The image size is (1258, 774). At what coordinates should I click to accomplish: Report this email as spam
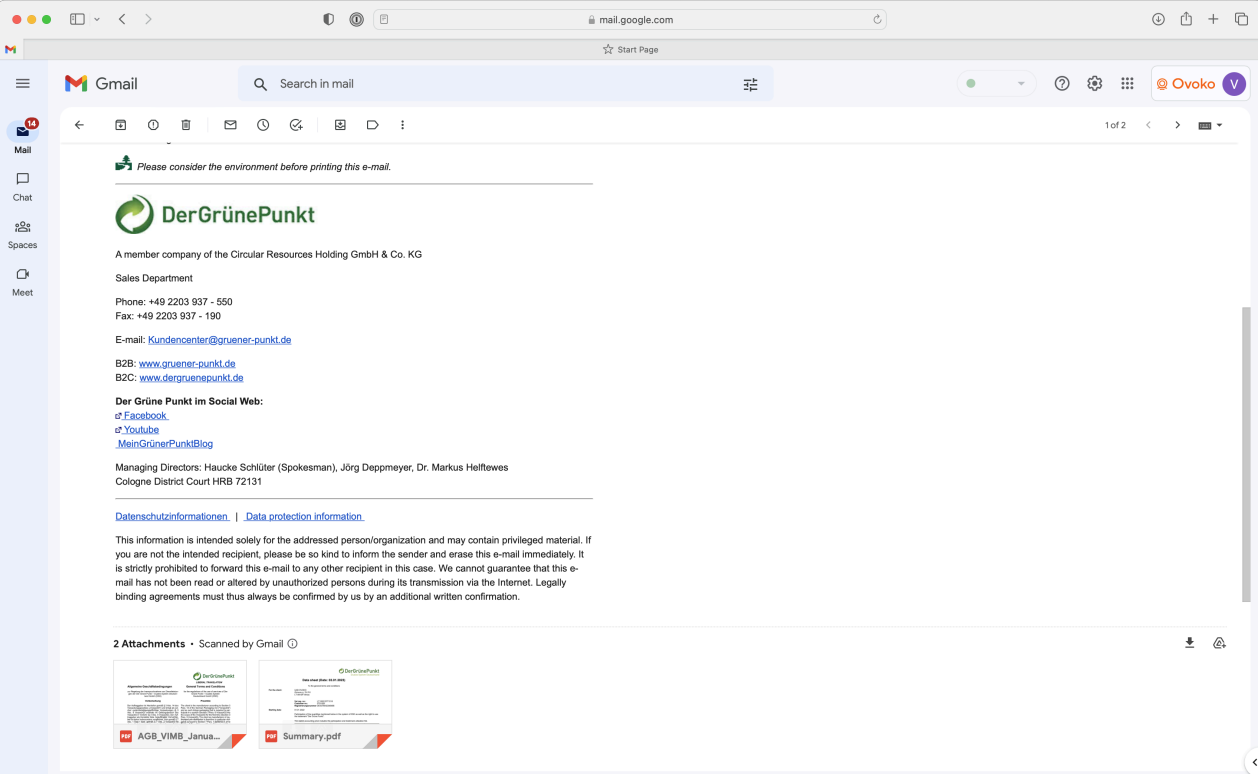click(153, 125)
